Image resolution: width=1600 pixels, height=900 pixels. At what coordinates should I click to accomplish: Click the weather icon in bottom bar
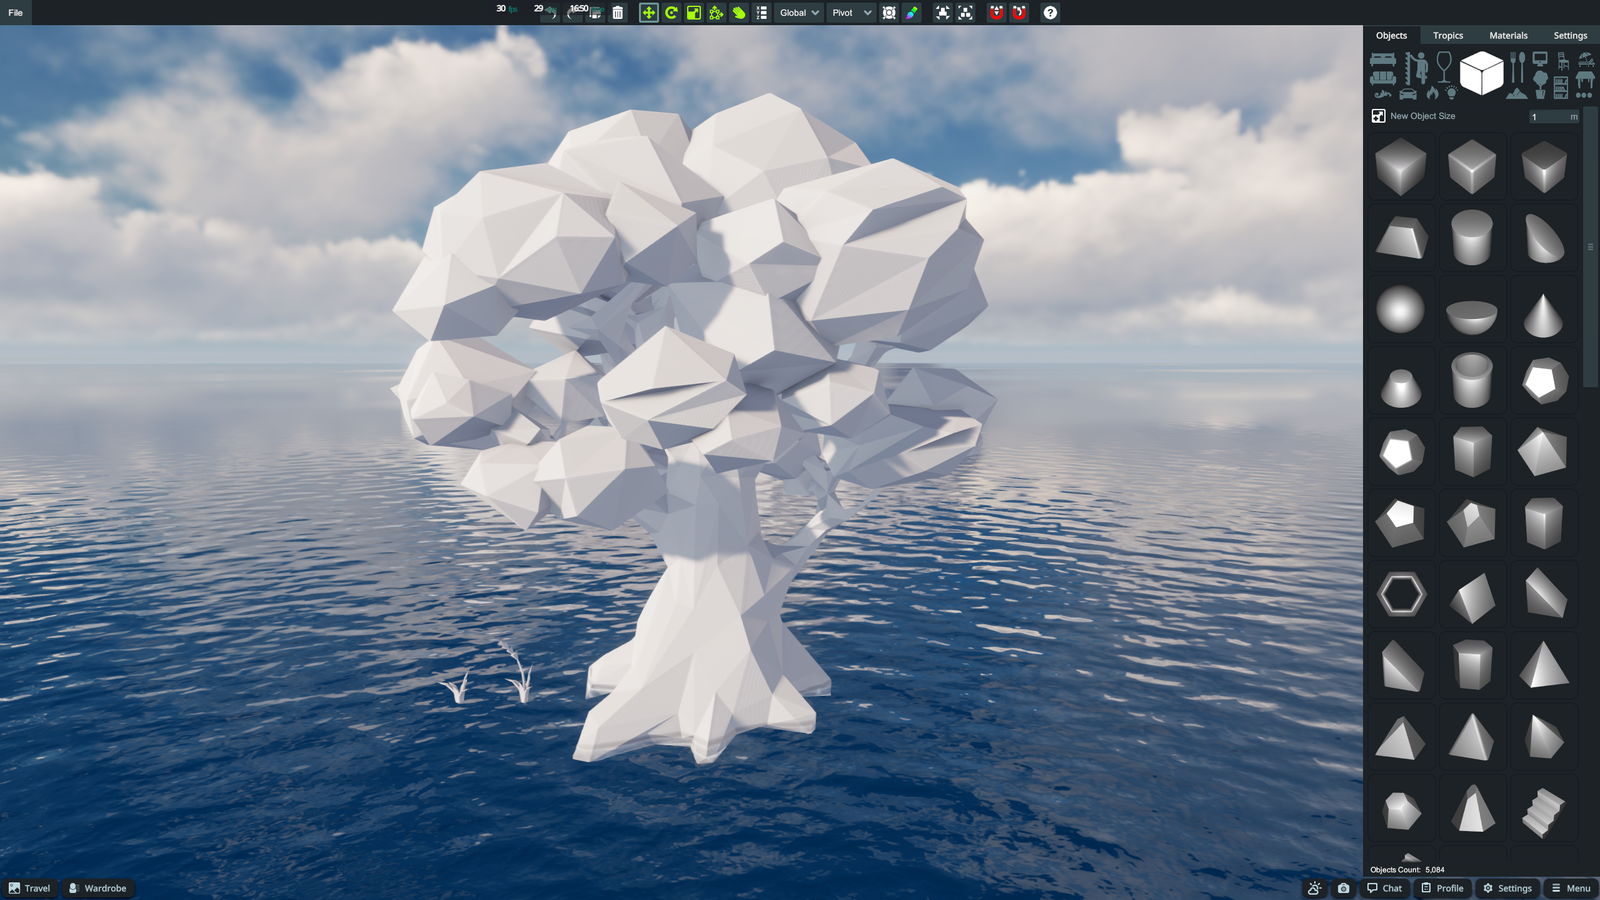tap(1314, 888)
